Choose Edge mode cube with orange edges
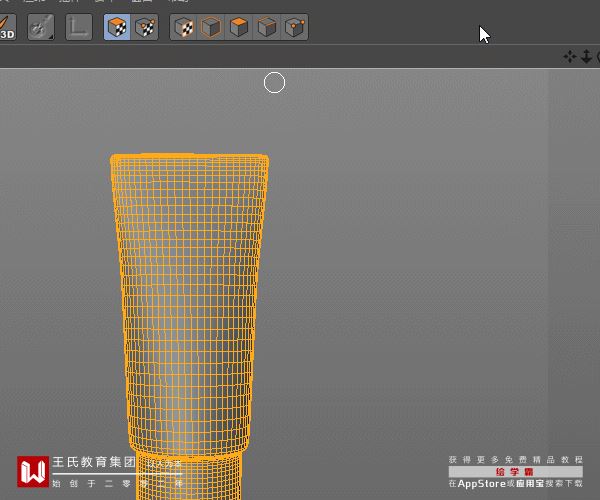 coord(267,27)
